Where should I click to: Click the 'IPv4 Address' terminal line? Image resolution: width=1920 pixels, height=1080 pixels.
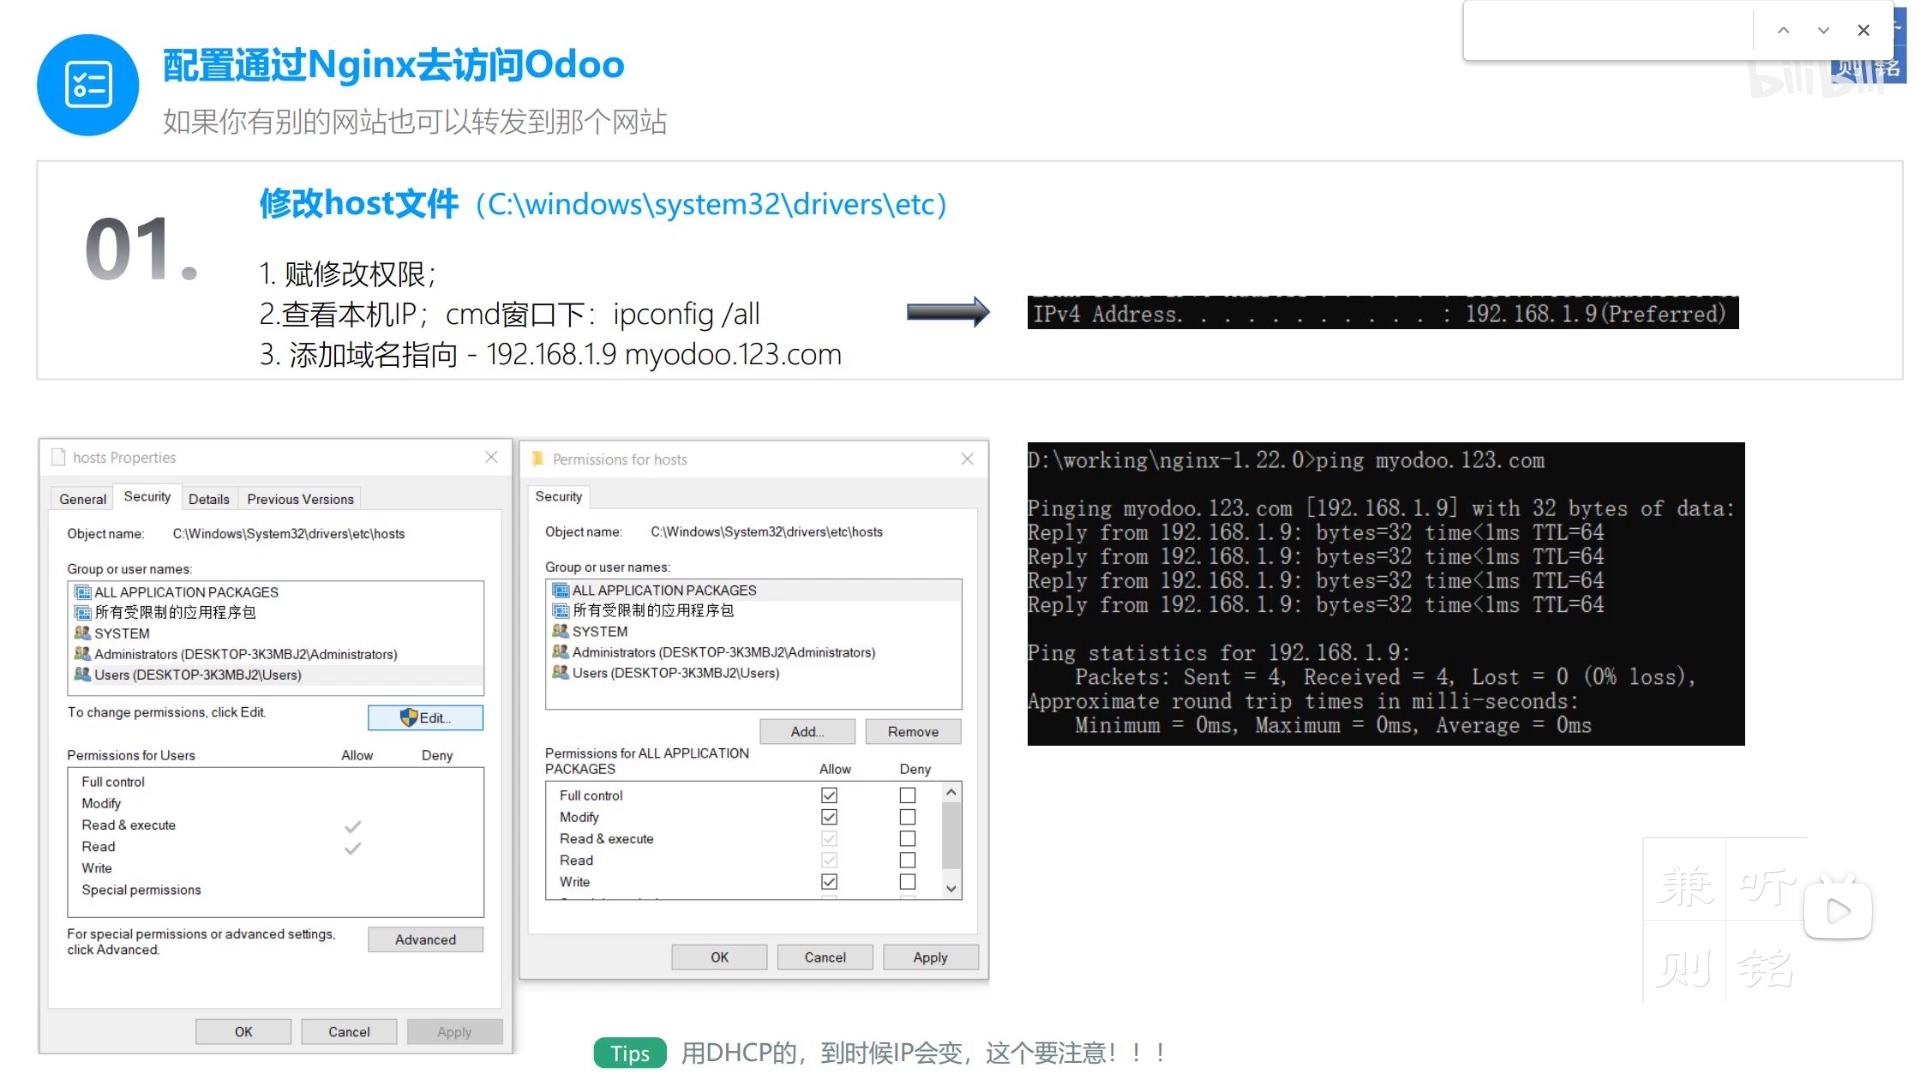1382,314
